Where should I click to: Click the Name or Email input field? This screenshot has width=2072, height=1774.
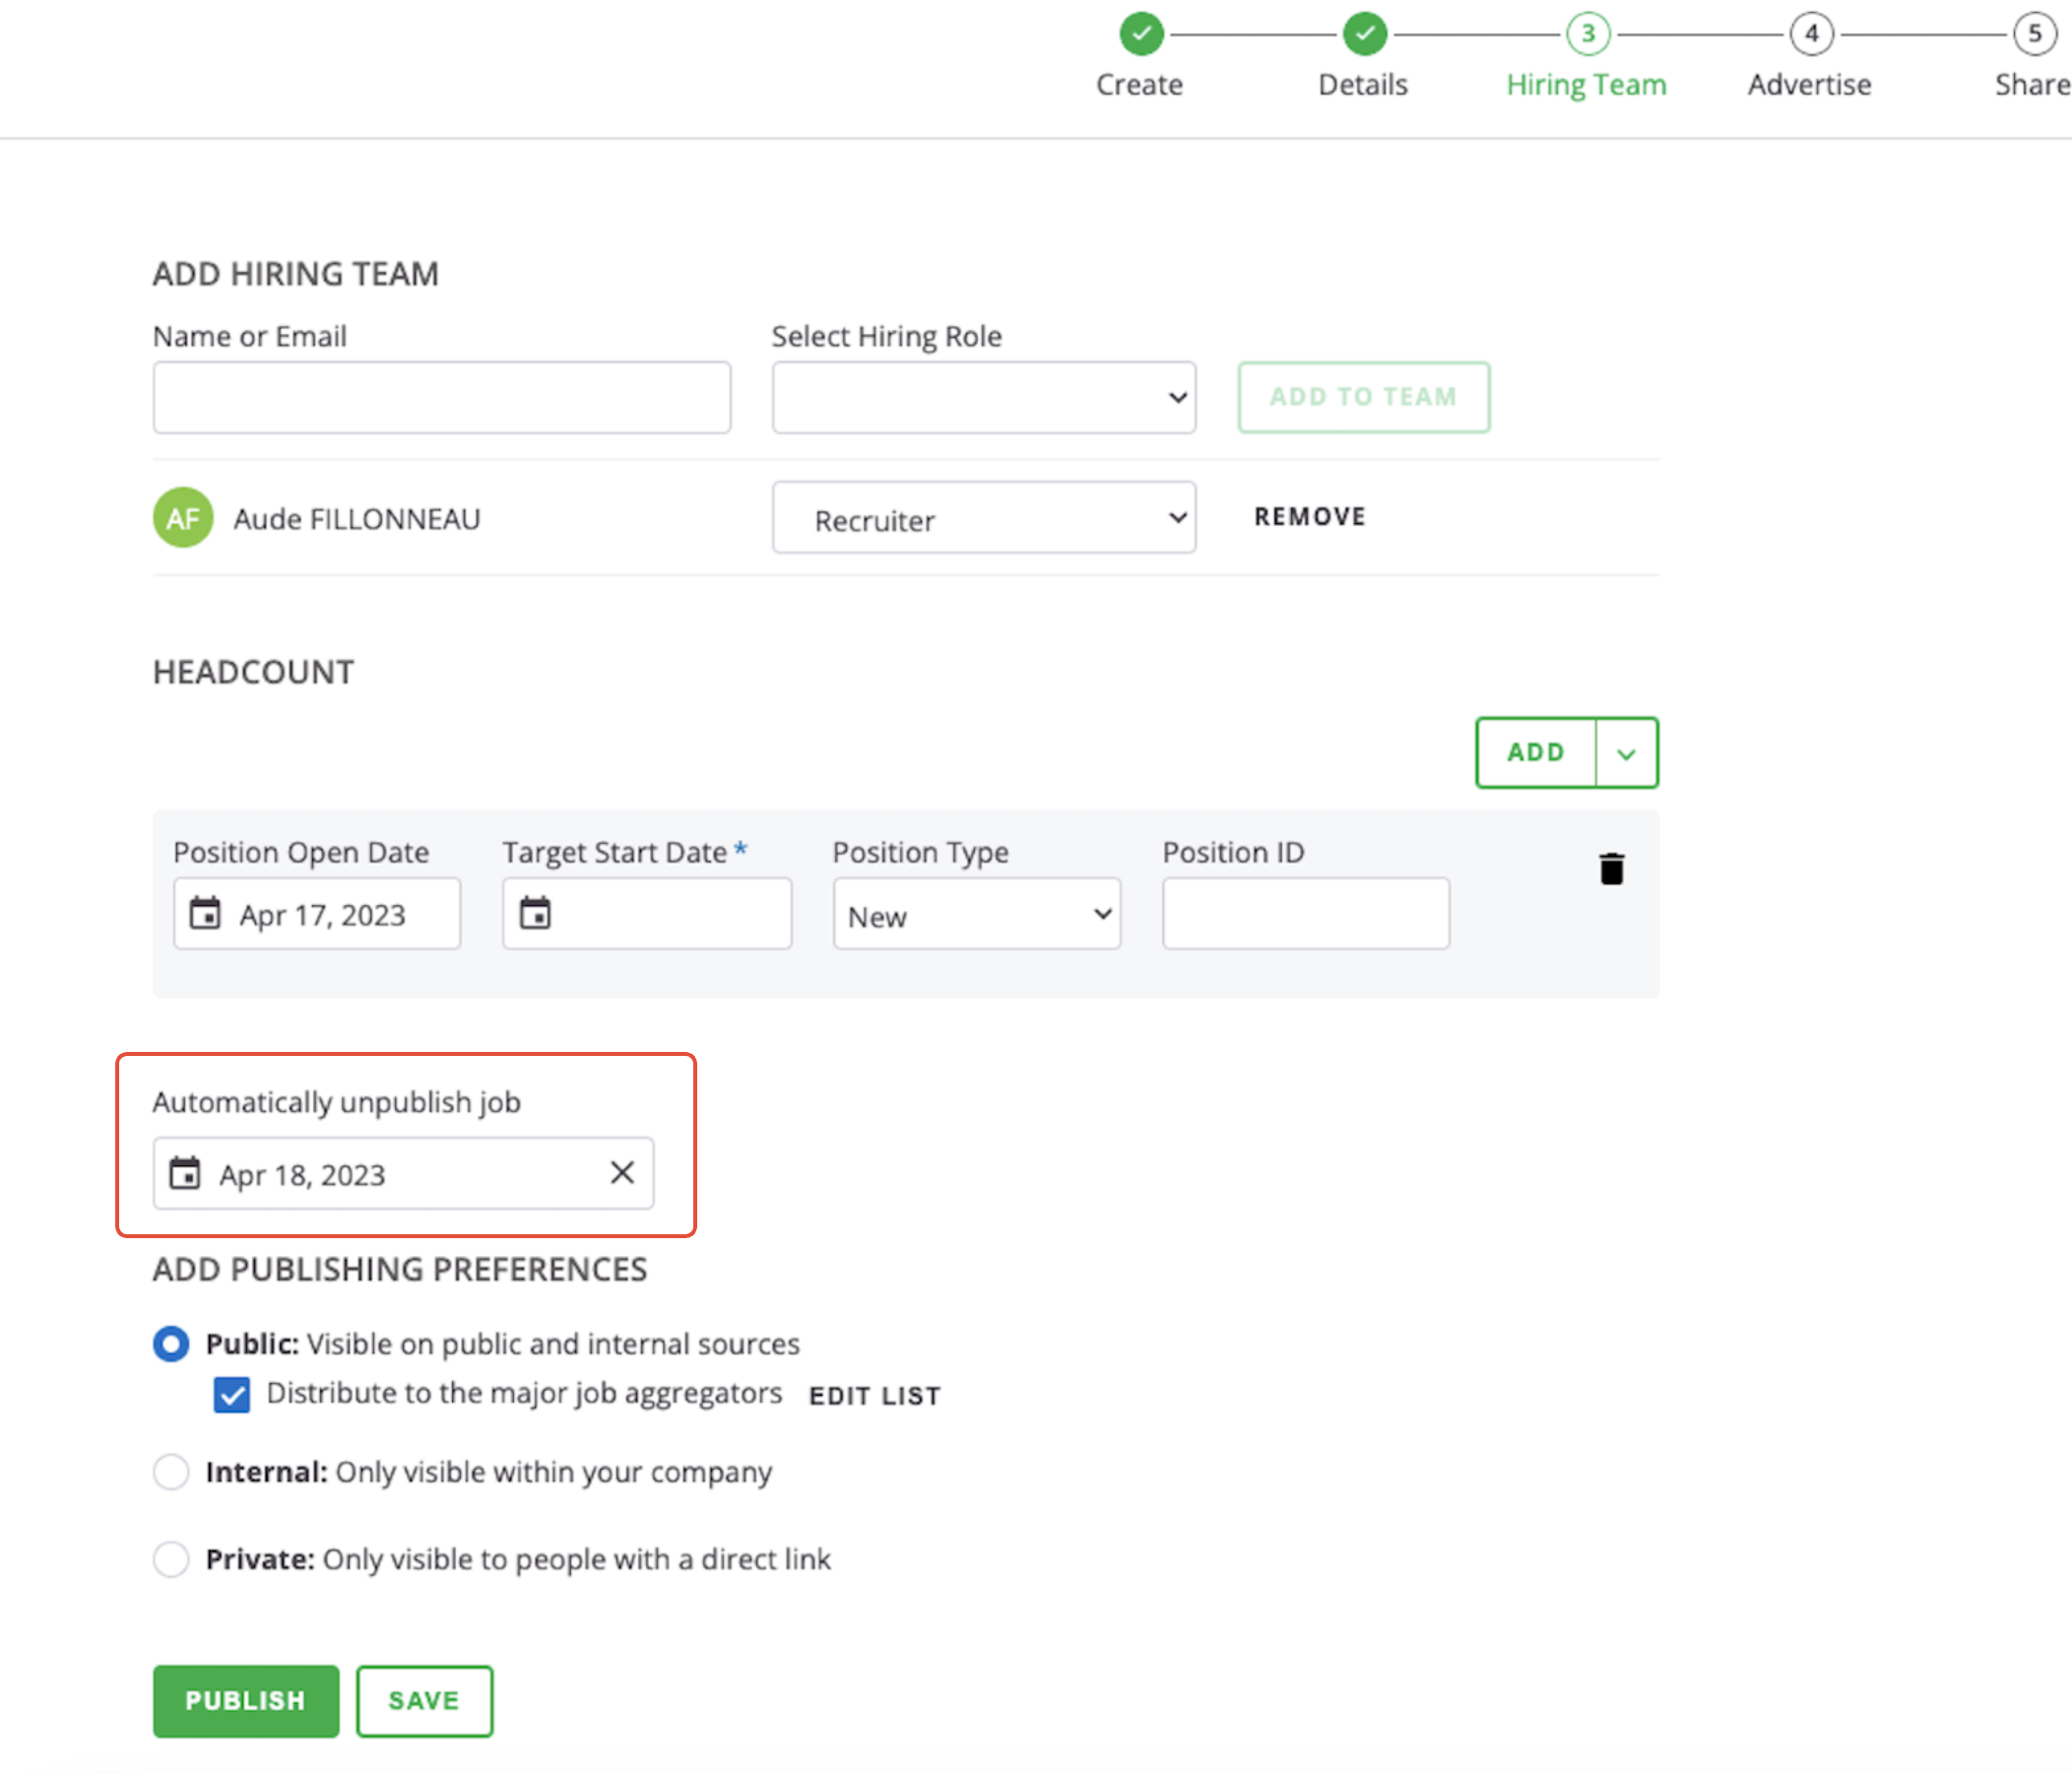[x=441, y=398]
